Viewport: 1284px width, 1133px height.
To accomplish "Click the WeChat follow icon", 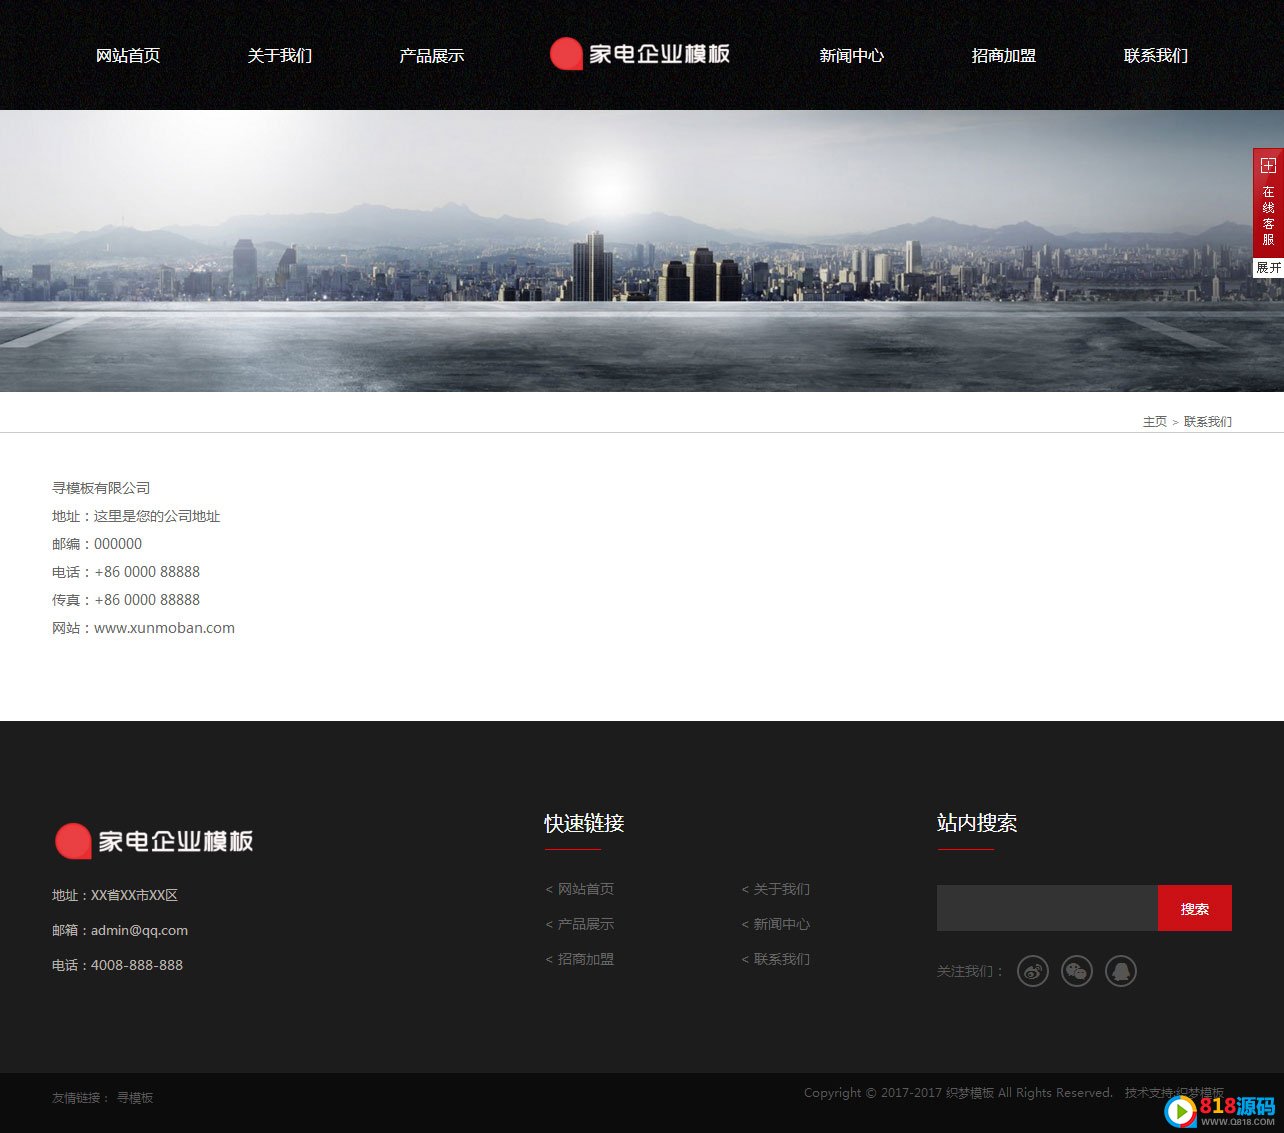I will coord(1076,971).
